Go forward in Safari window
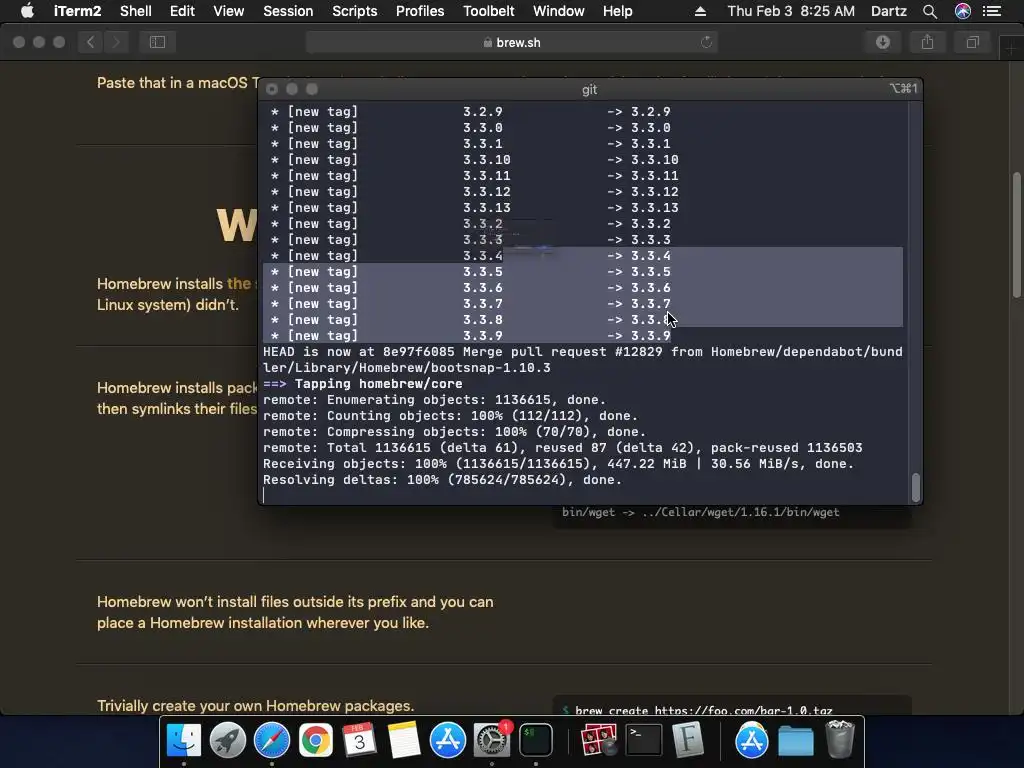 tap(116, 42)
